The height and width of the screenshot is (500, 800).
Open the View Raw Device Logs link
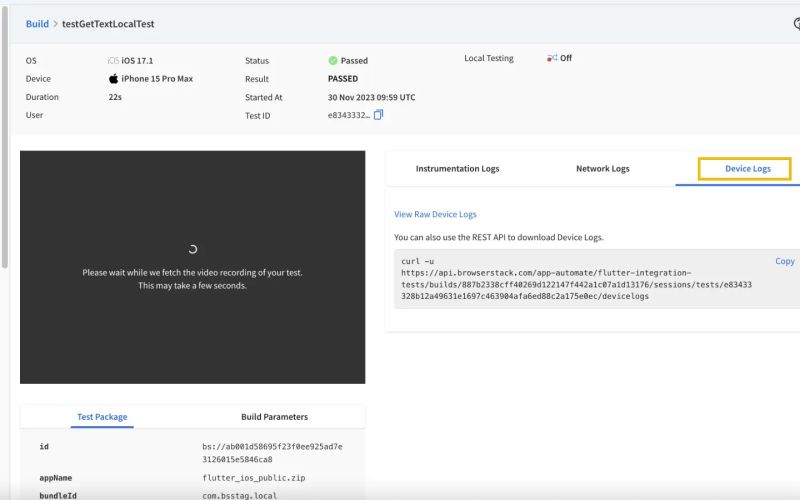pos(435,214)
